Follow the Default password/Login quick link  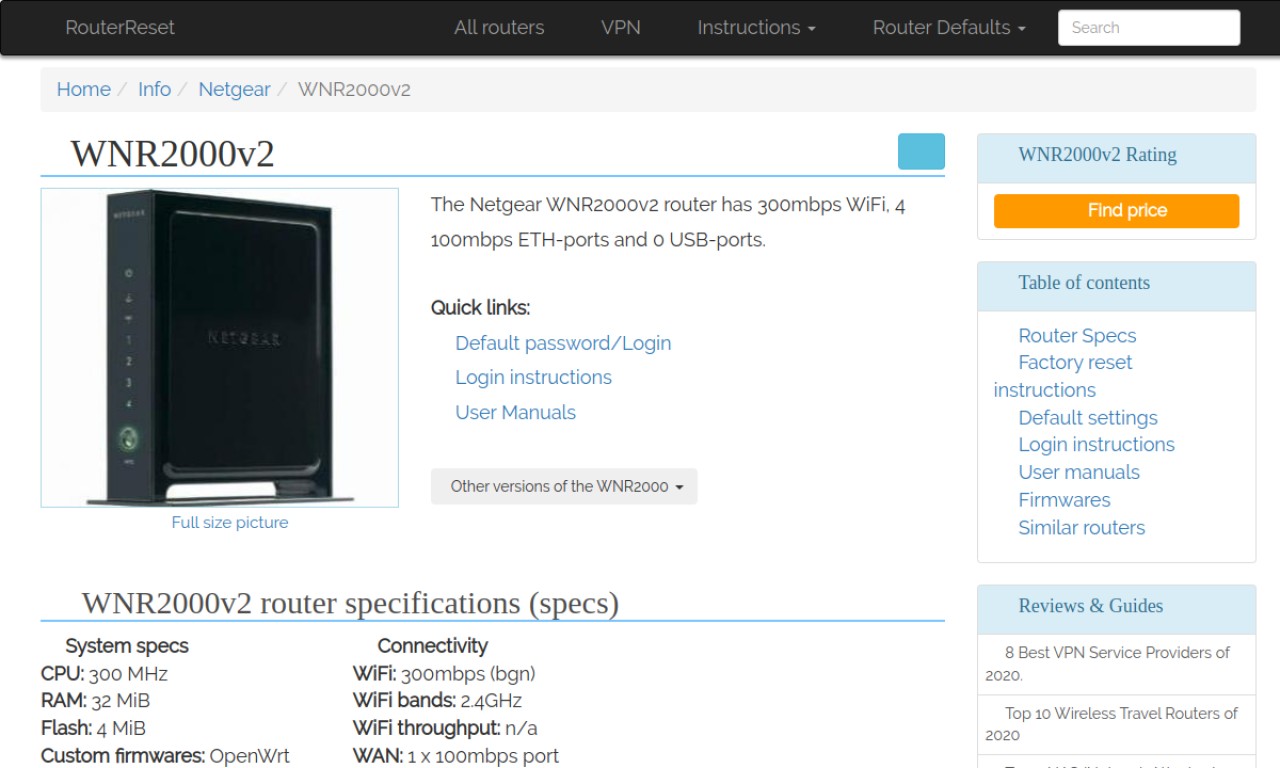pos(563,343)
